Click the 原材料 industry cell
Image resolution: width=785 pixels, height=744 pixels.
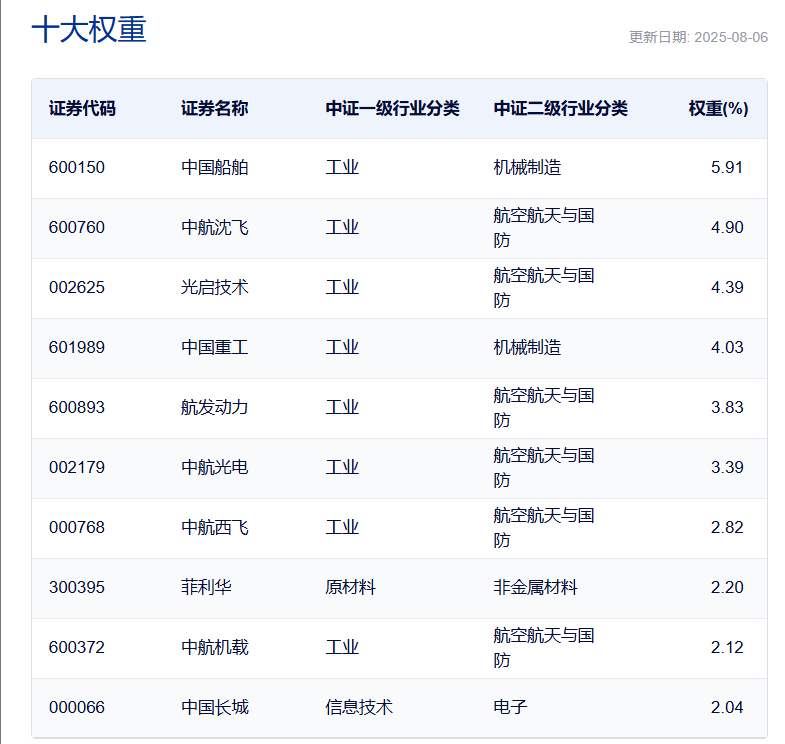pyautogui.click(x=350, y=587)
